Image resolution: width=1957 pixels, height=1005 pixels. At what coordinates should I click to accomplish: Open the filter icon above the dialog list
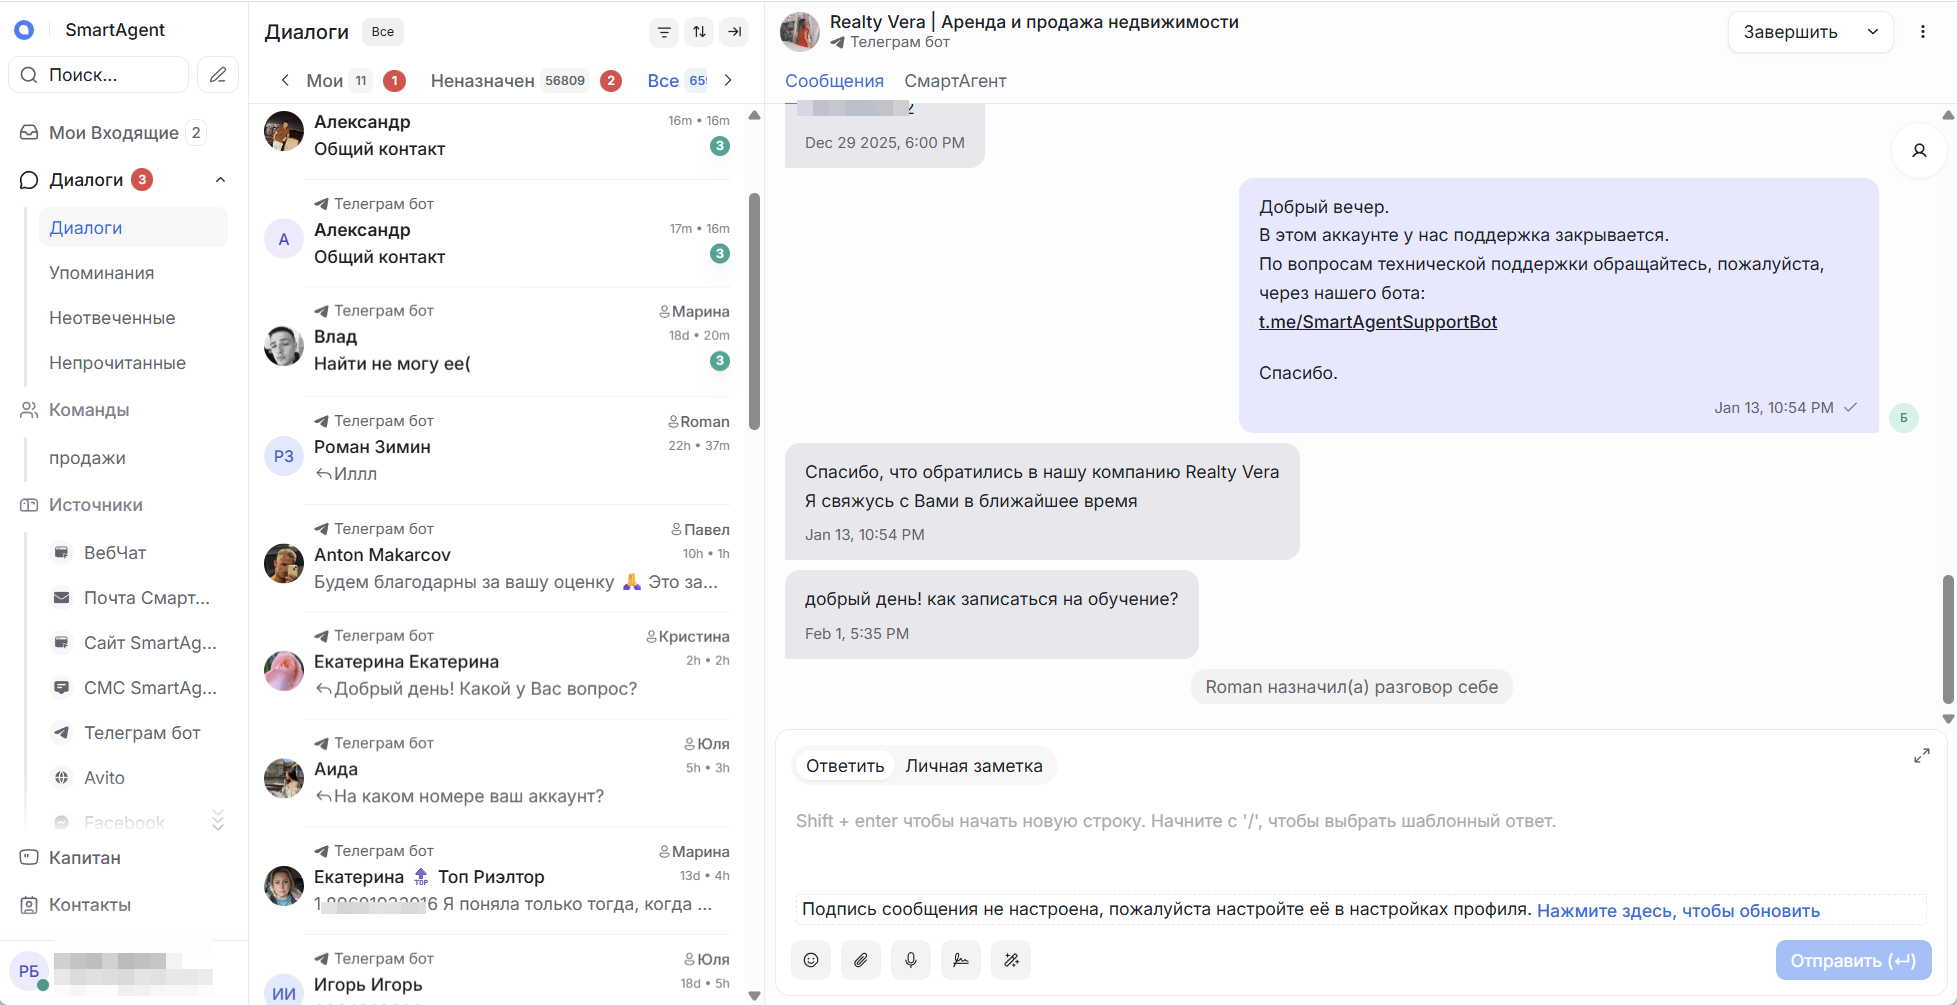click(x=663, y=32)
